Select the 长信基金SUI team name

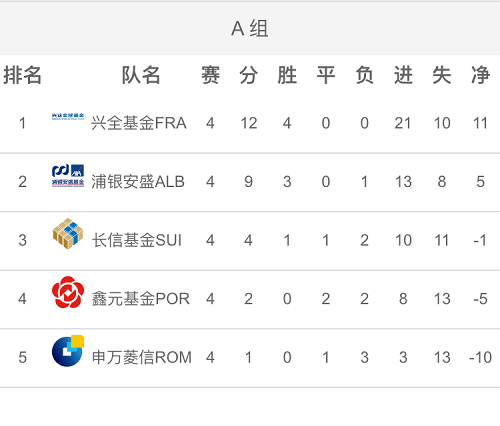click(x=137, y=240)
